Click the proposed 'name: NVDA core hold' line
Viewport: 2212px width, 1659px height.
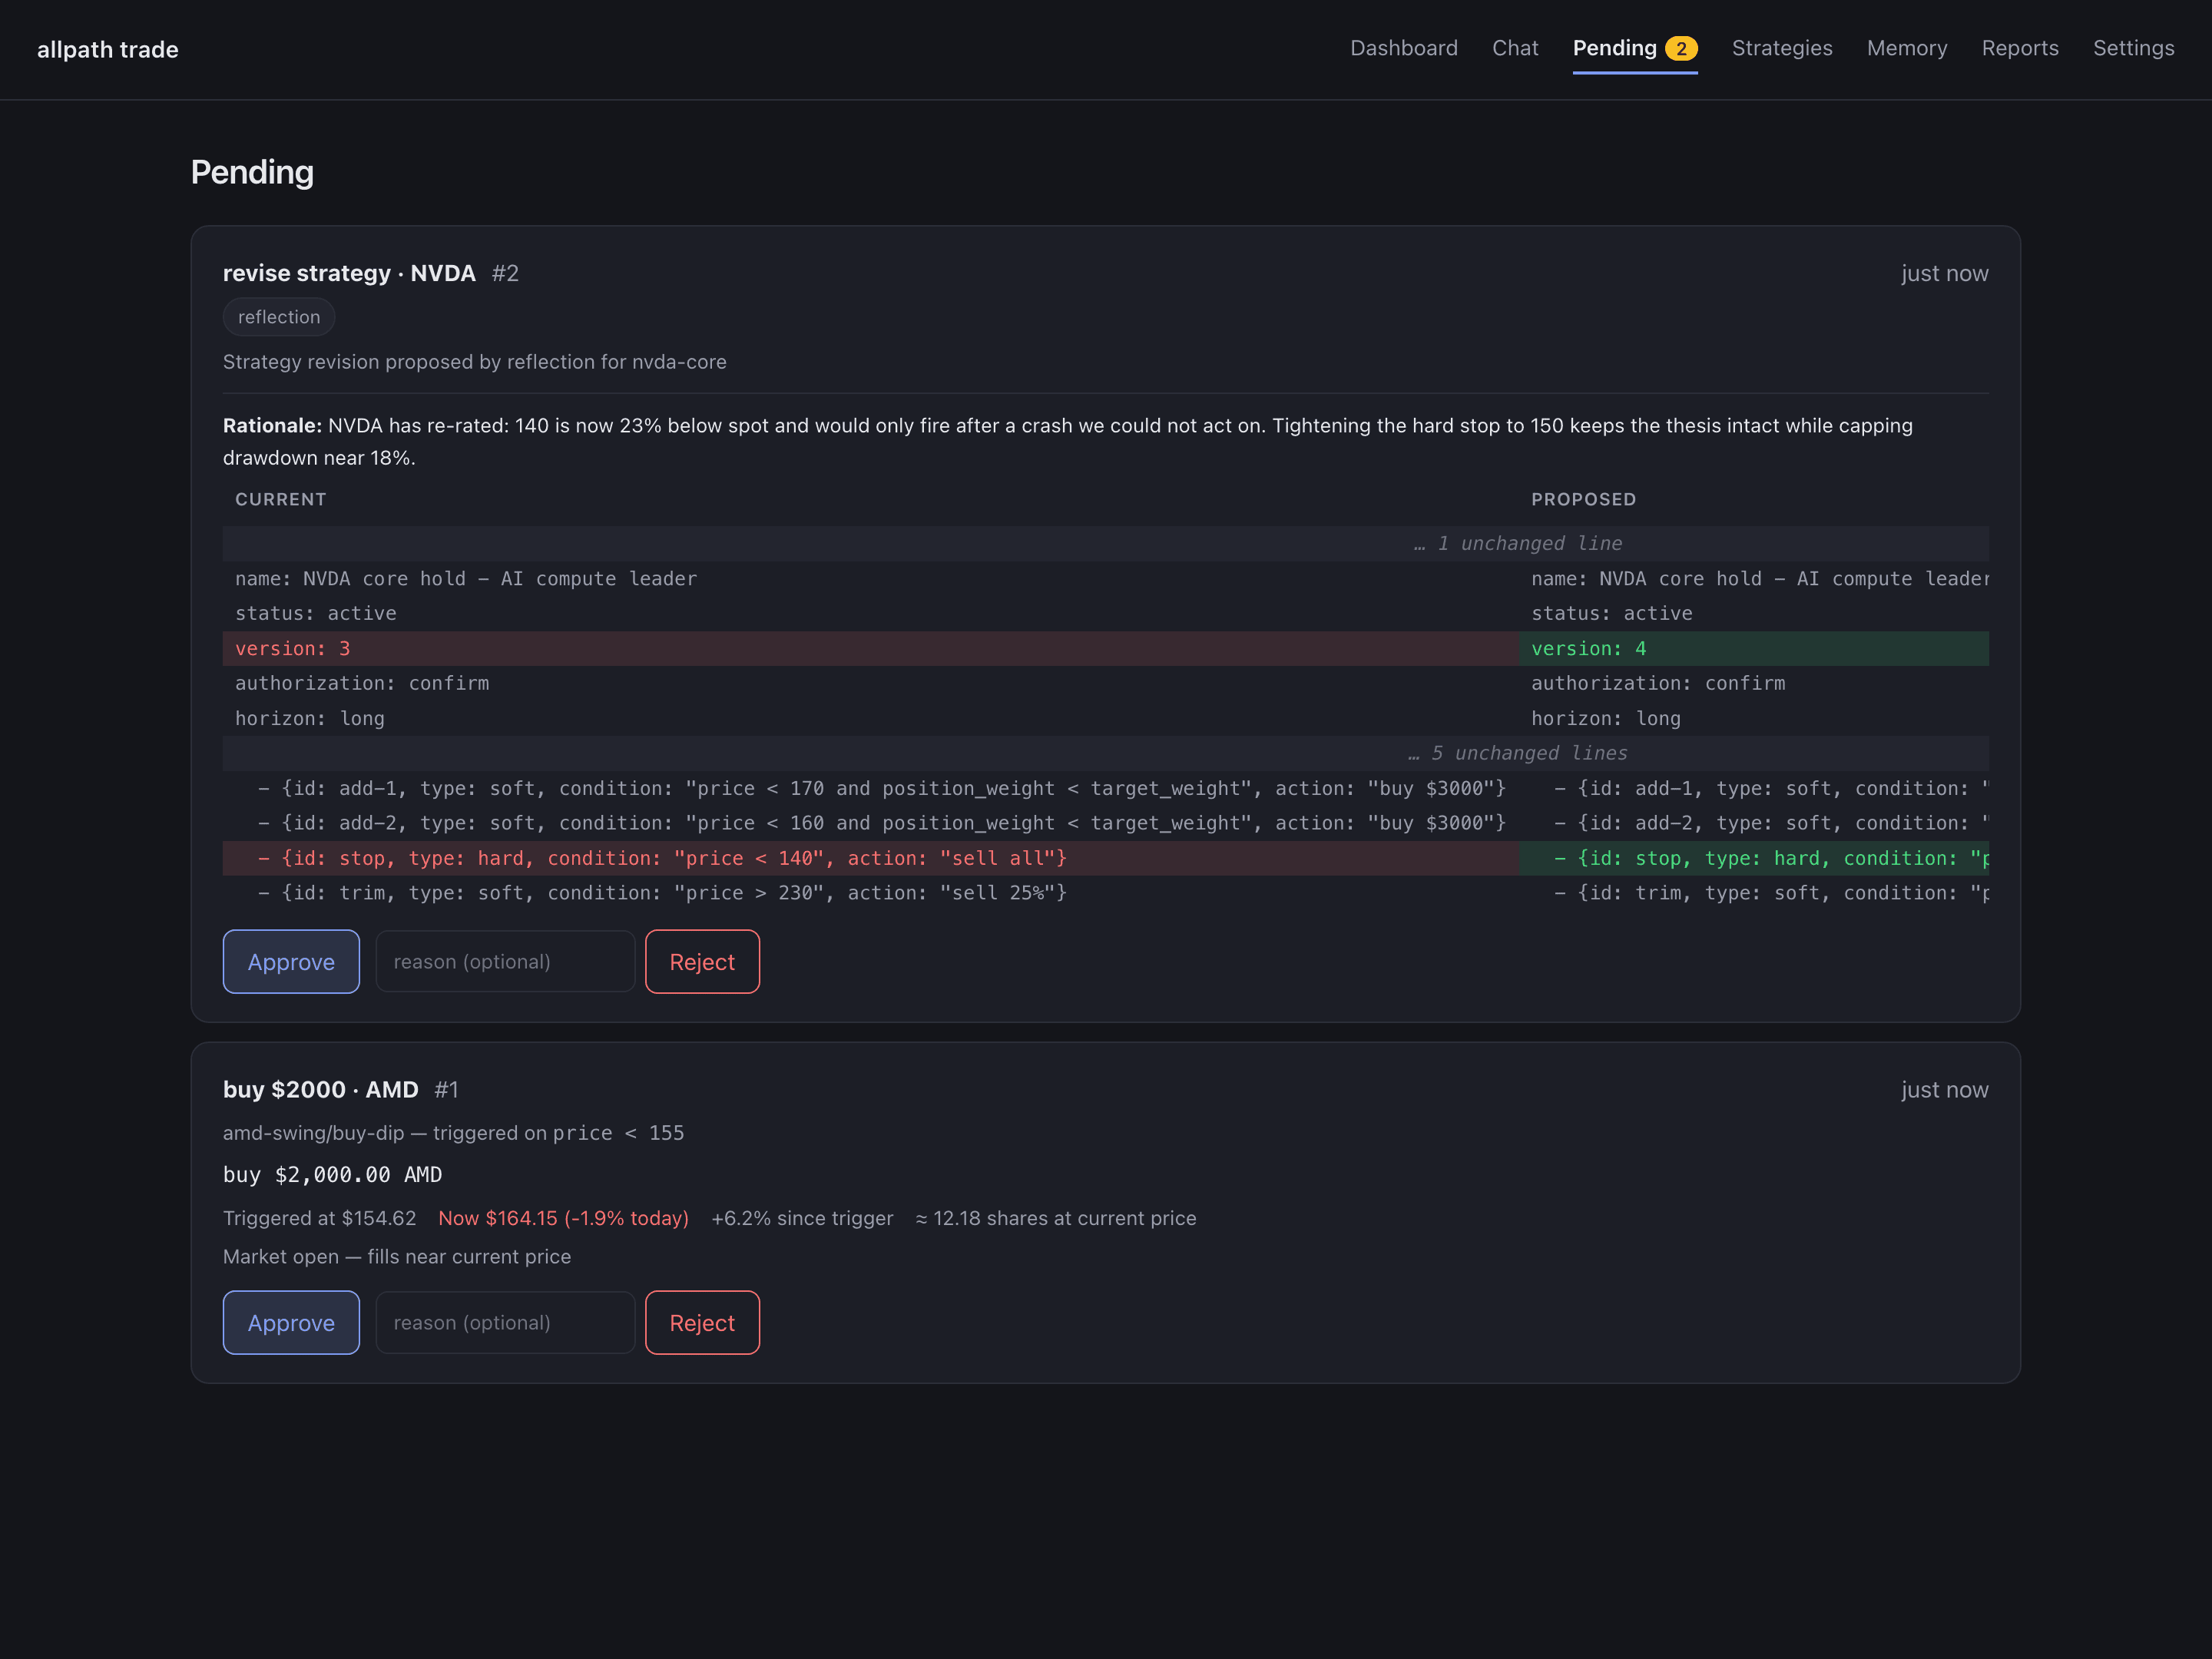pos(1754,578)
